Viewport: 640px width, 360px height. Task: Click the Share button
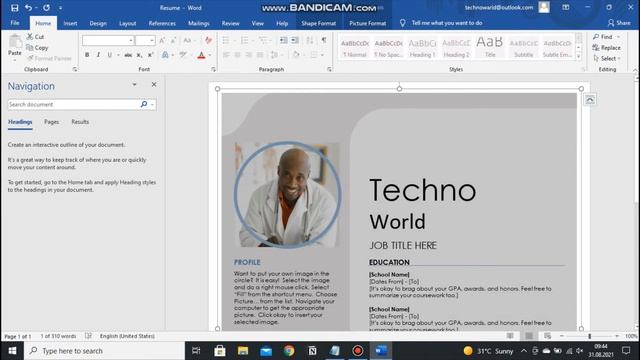(619, 23)
